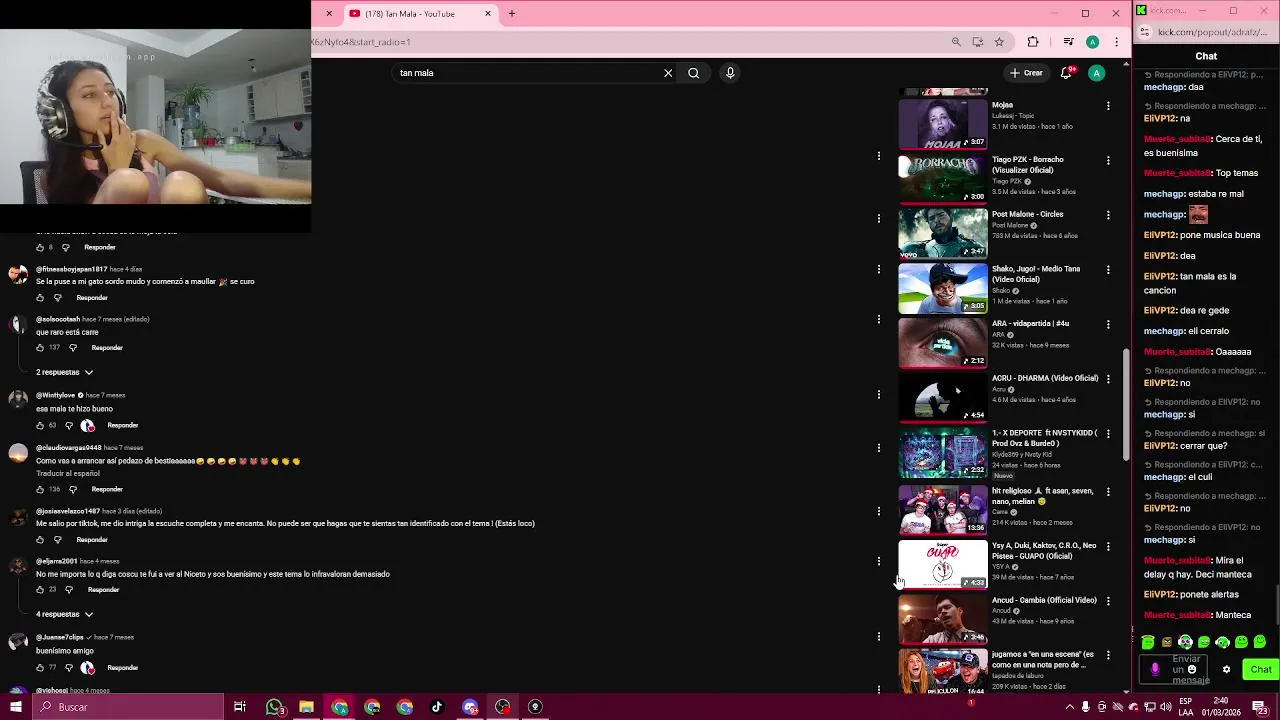The image size is (1280, 720).
Task: Open Discord from the taskbar
Action: click(x=470, y=707)
